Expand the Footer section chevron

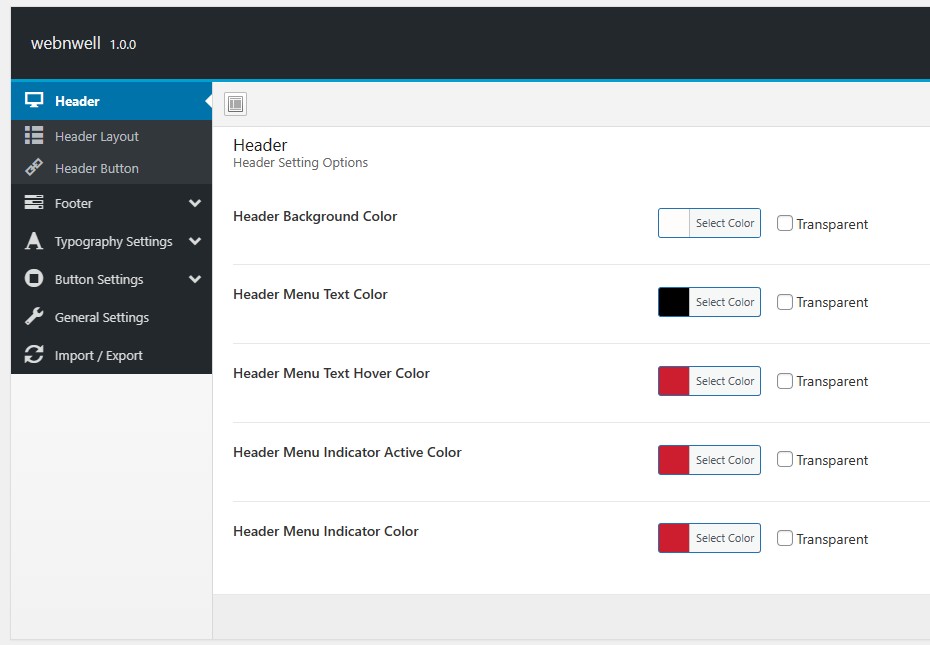[x=197, y=203]
